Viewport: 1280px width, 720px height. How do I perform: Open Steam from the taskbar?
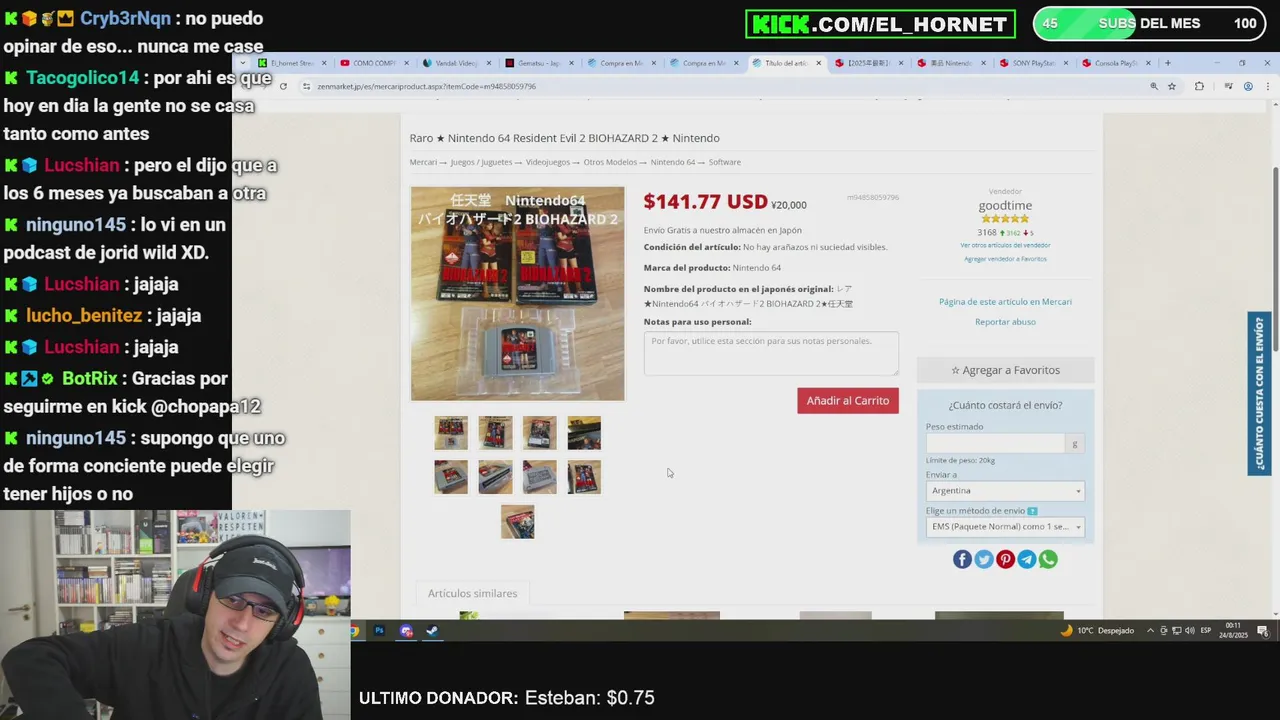pyautogui.click(x=432, y=631)
